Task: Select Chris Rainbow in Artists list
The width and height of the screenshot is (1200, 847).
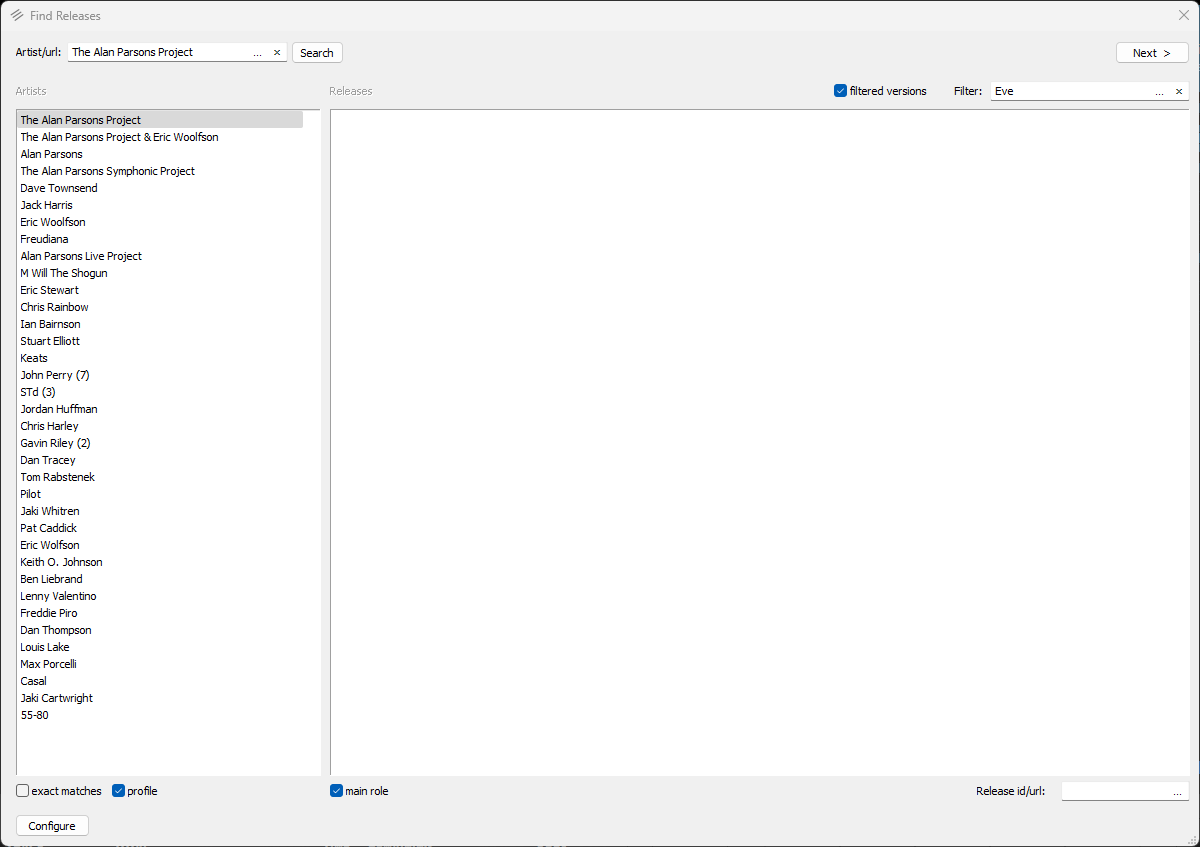Action: click(160, 307)
